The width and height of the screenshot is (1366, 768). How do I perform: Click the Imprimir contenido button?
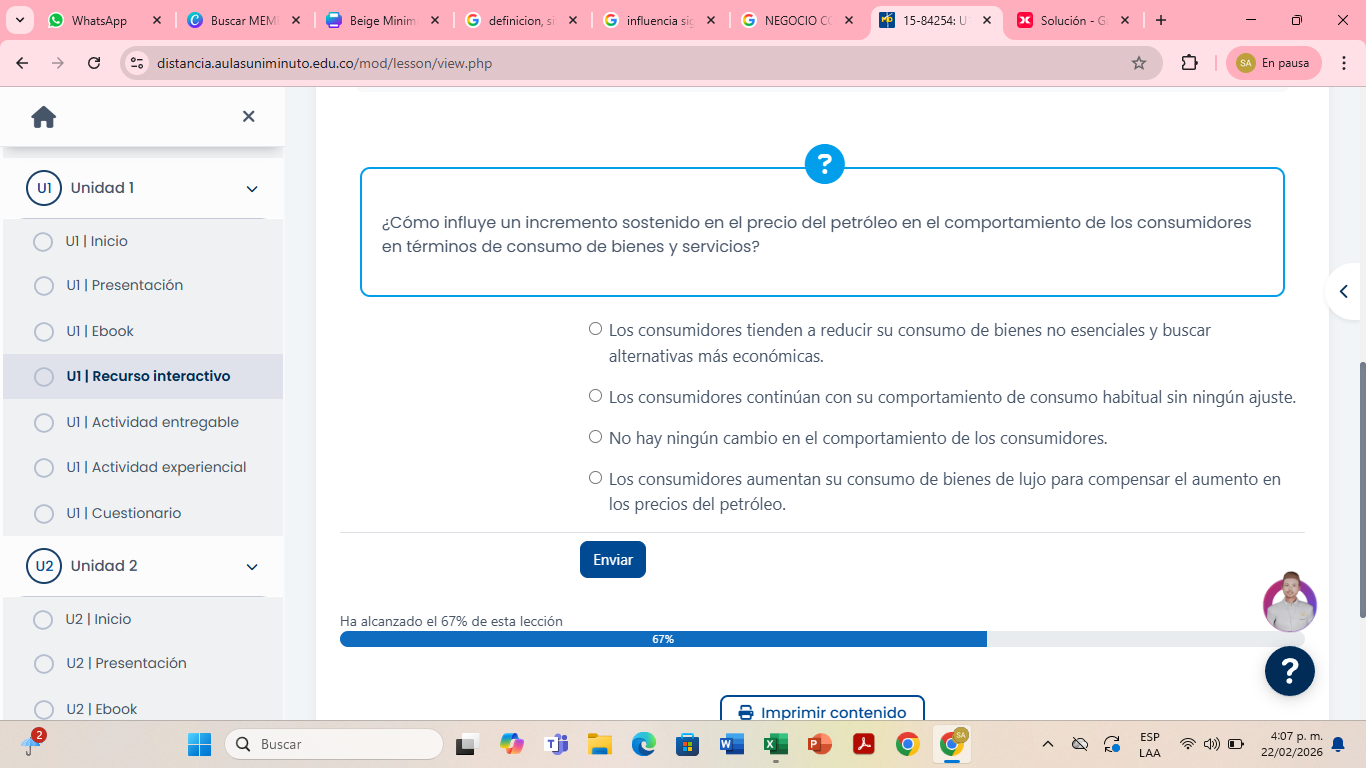[x=822, y=712]
